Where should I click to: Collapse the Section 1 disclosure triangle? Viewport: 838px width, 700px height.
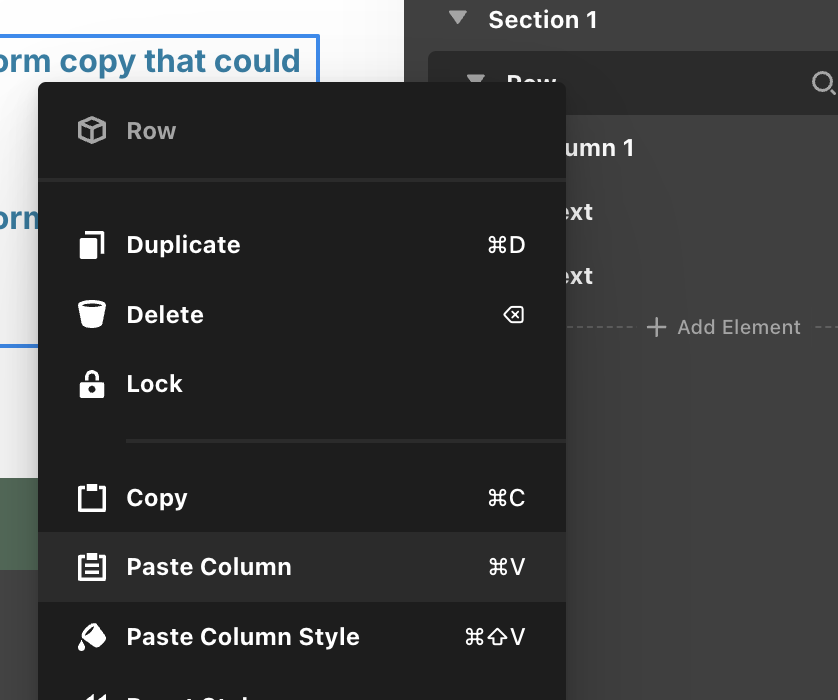458,18
